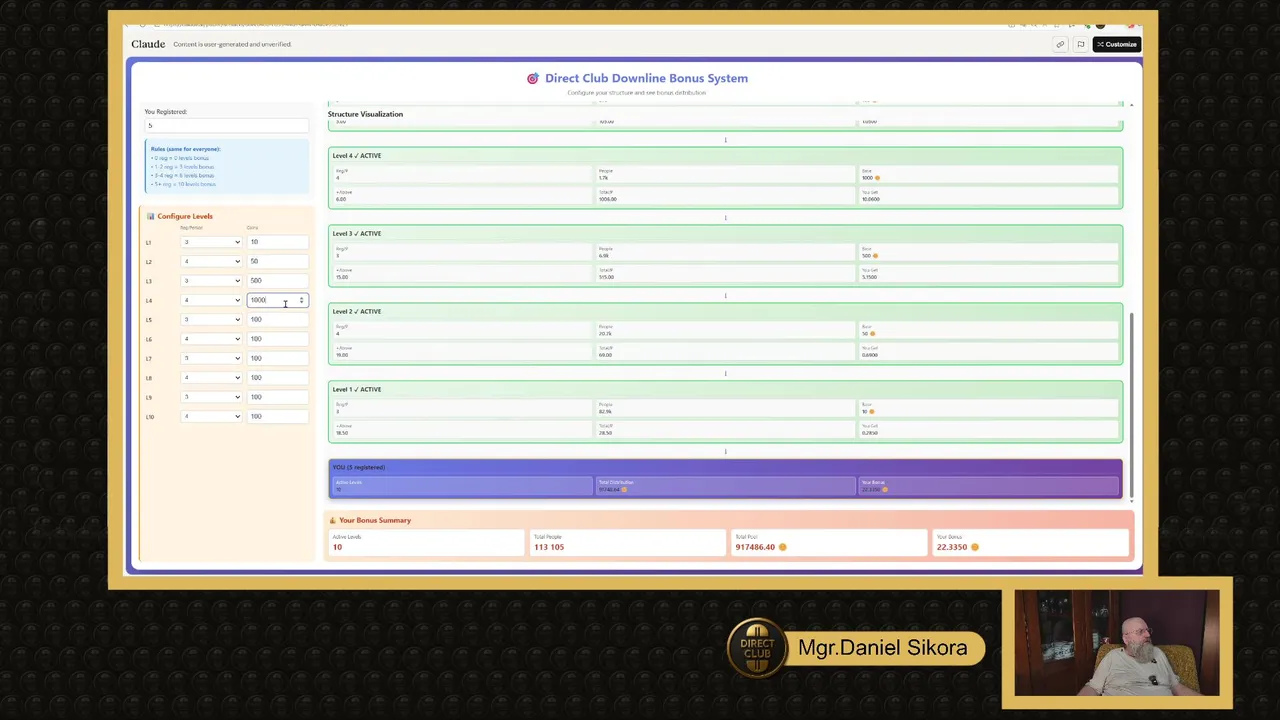
Task: Click the YOU (5 registered) header
Action: pos(359,467)
